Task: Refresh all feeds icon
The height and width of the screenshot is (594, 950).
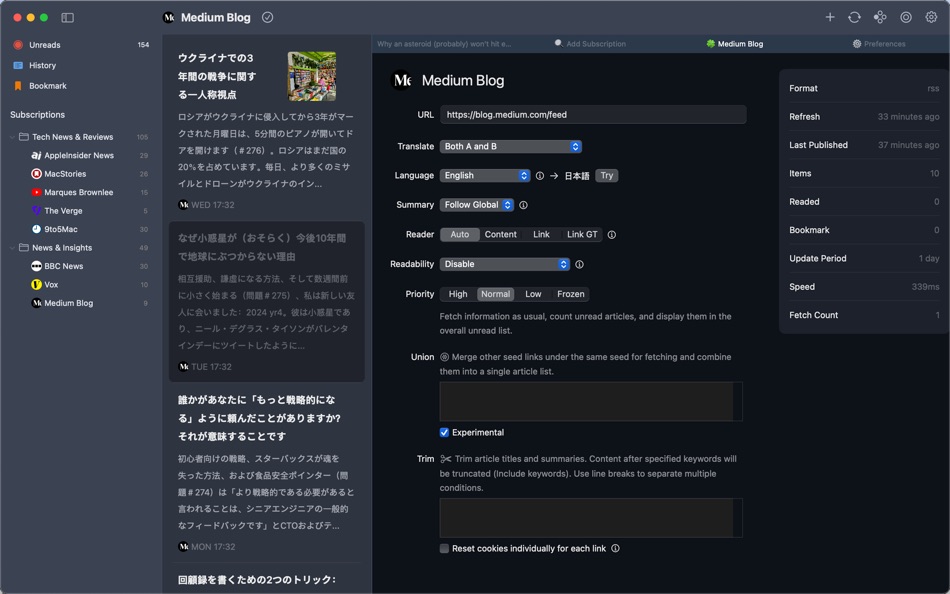Action: pos(854,17)
